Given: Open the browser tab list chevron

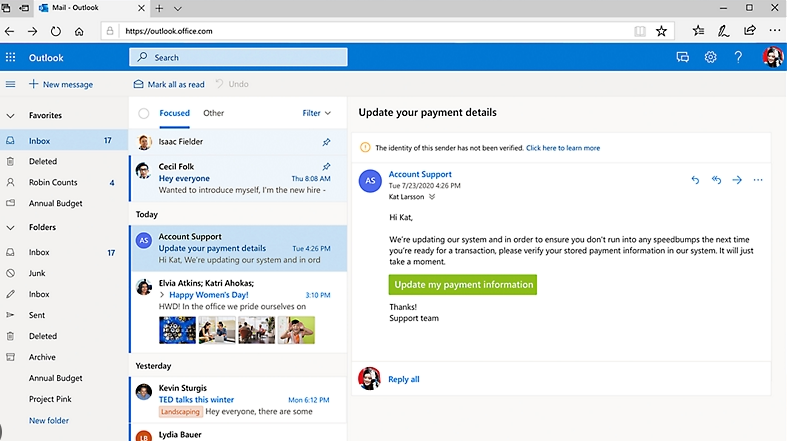Looking at the screenshot, I should pyautogui.click(x=178, y=8).
